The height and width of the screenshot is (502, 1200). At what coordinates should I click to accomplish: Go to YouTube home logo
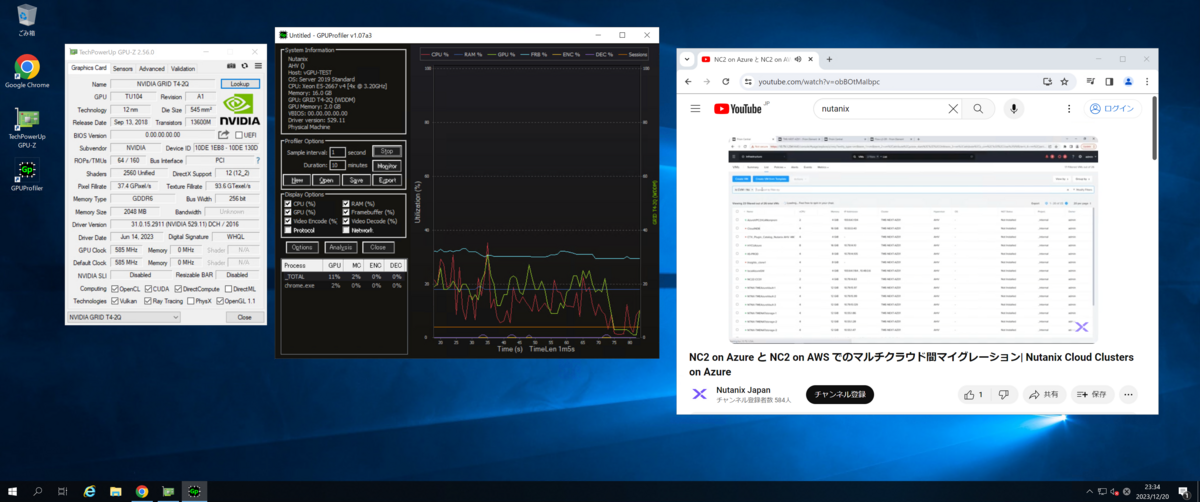click(x=738, y=109)
